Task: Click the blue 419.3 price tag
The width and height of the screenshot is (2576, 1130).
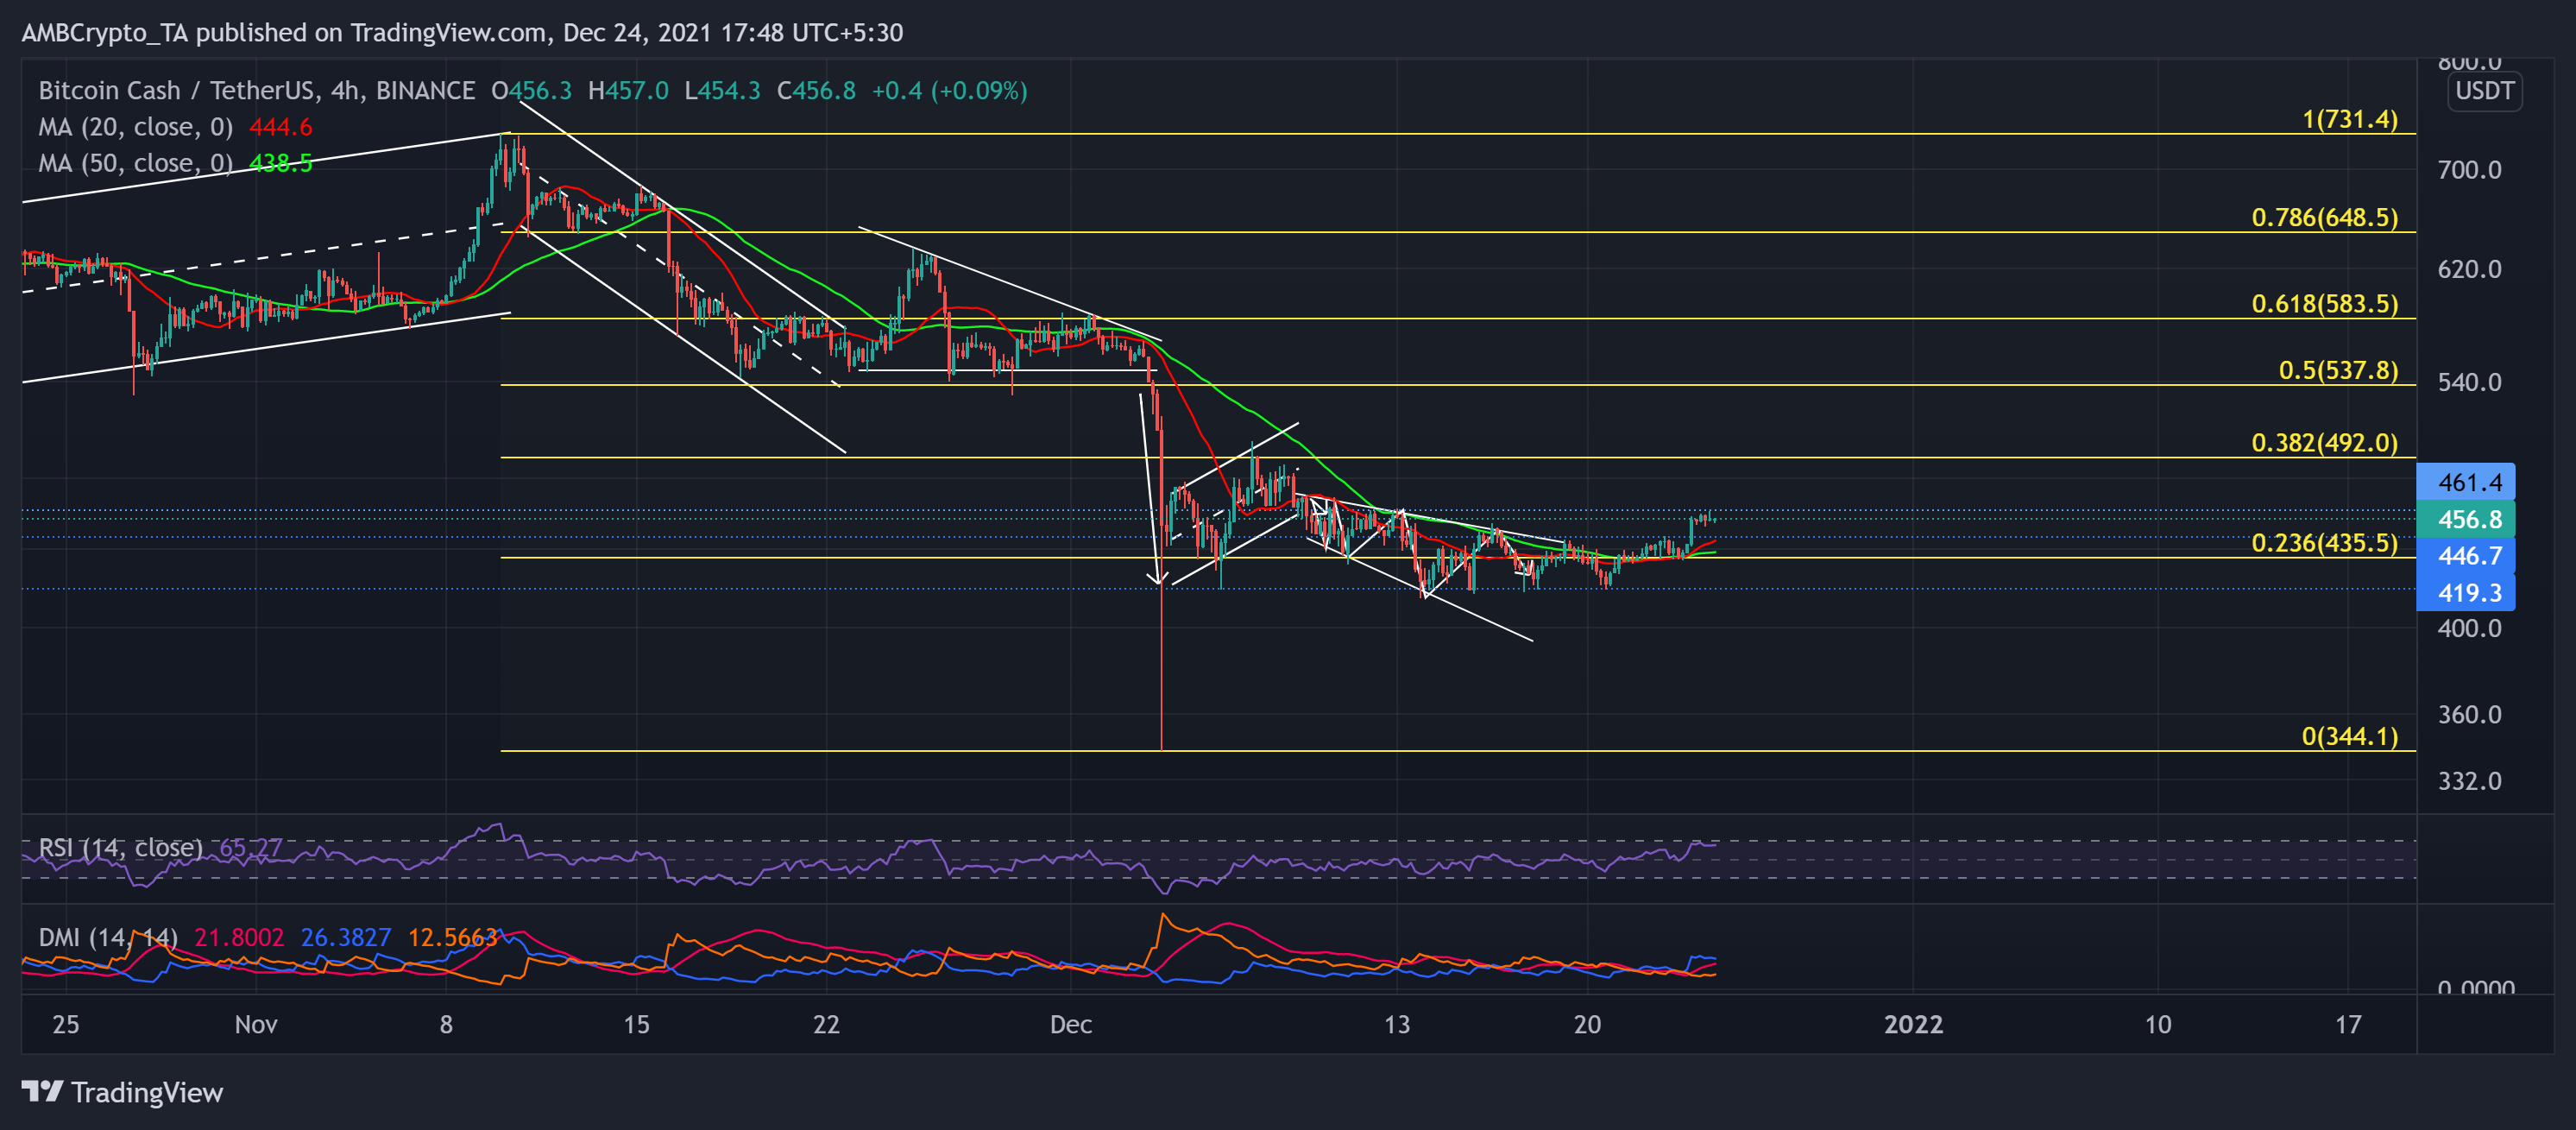Action: [2468, 593]
